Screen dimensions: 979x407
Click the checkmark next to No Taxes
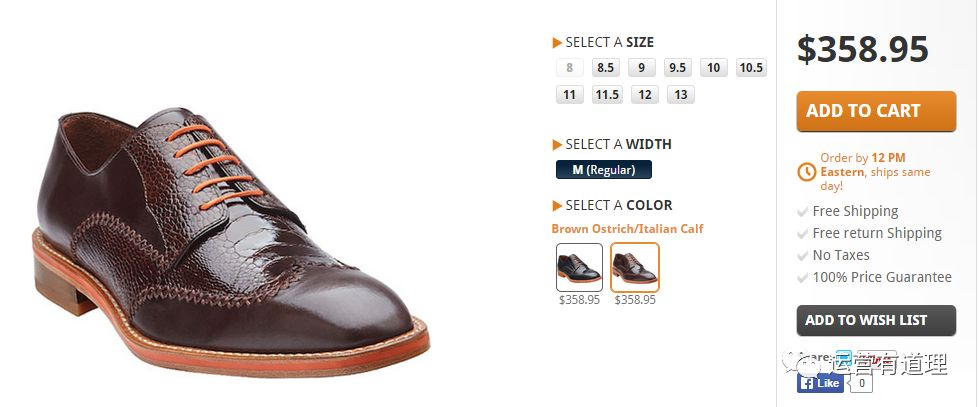803,256
